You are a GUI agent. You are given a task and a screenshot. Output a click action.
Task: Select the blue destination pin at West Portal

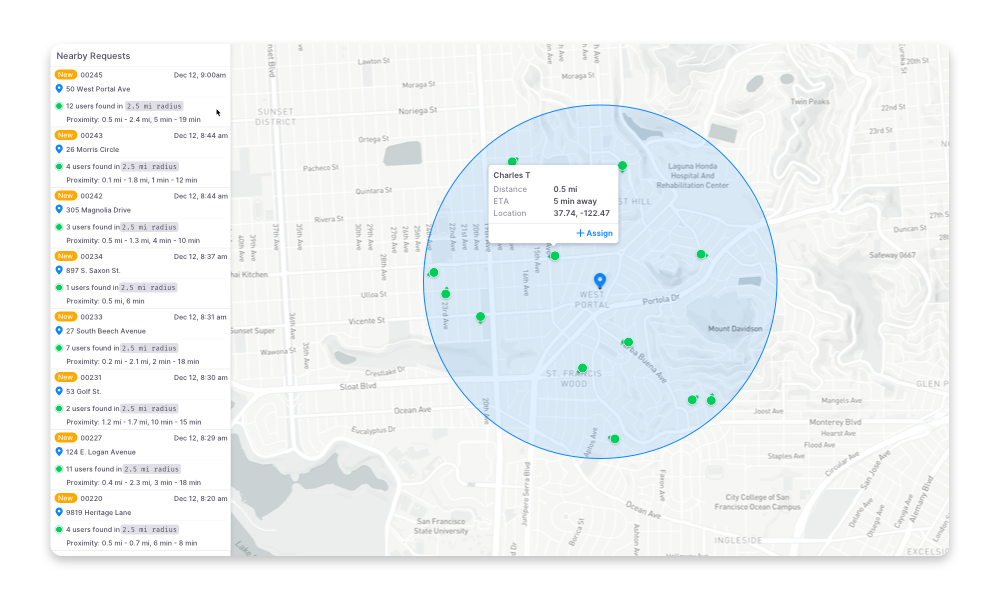click(599, 281)
